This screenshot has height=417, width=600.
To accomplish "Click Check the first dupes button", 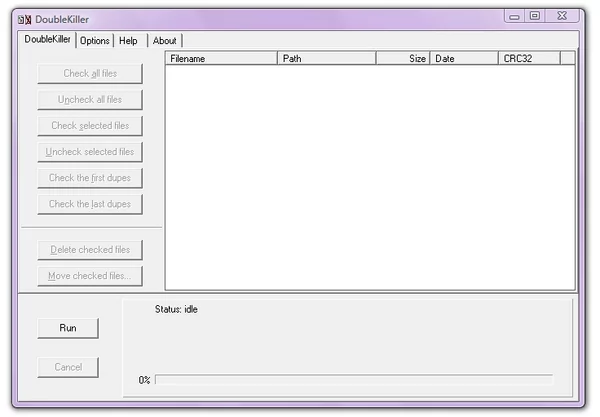I will point(90,178).
